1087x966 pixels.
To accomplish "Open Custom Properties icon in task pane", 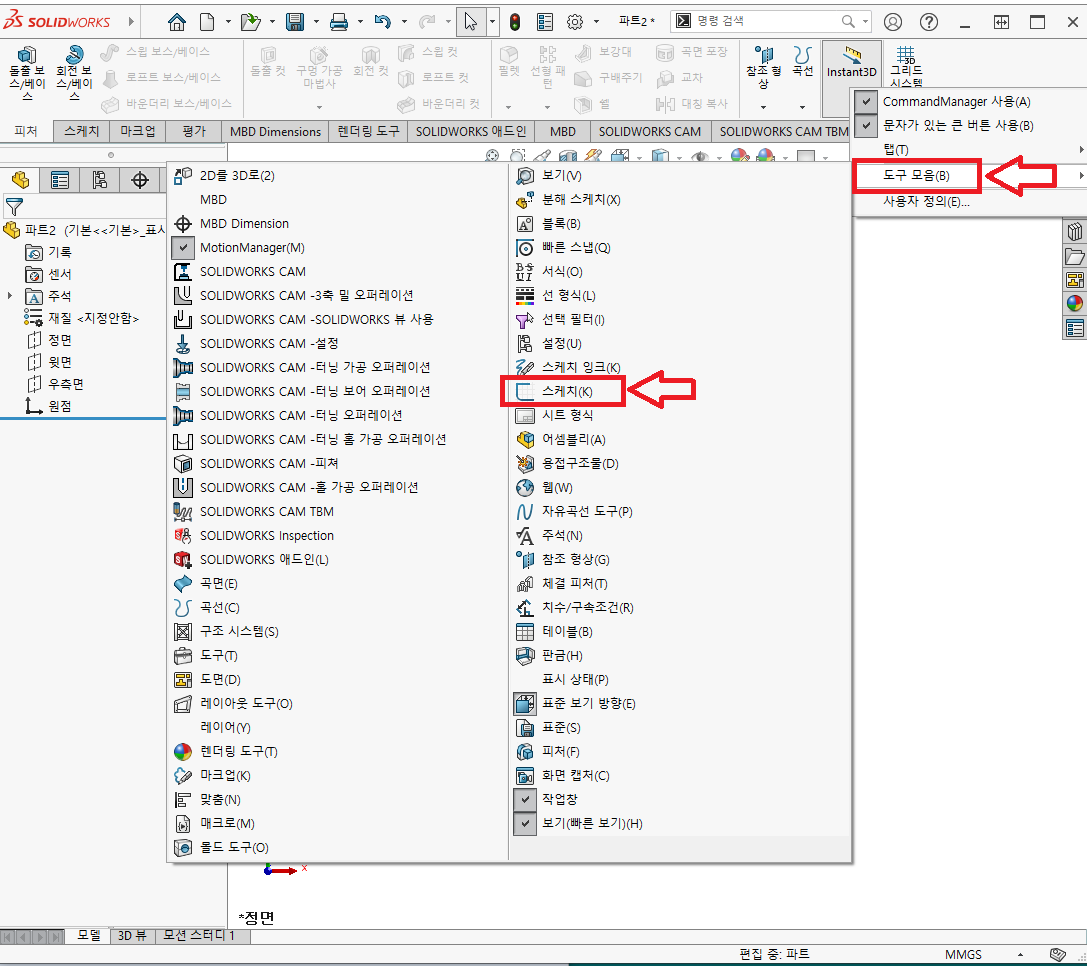I will click(x=1075, y=328).
